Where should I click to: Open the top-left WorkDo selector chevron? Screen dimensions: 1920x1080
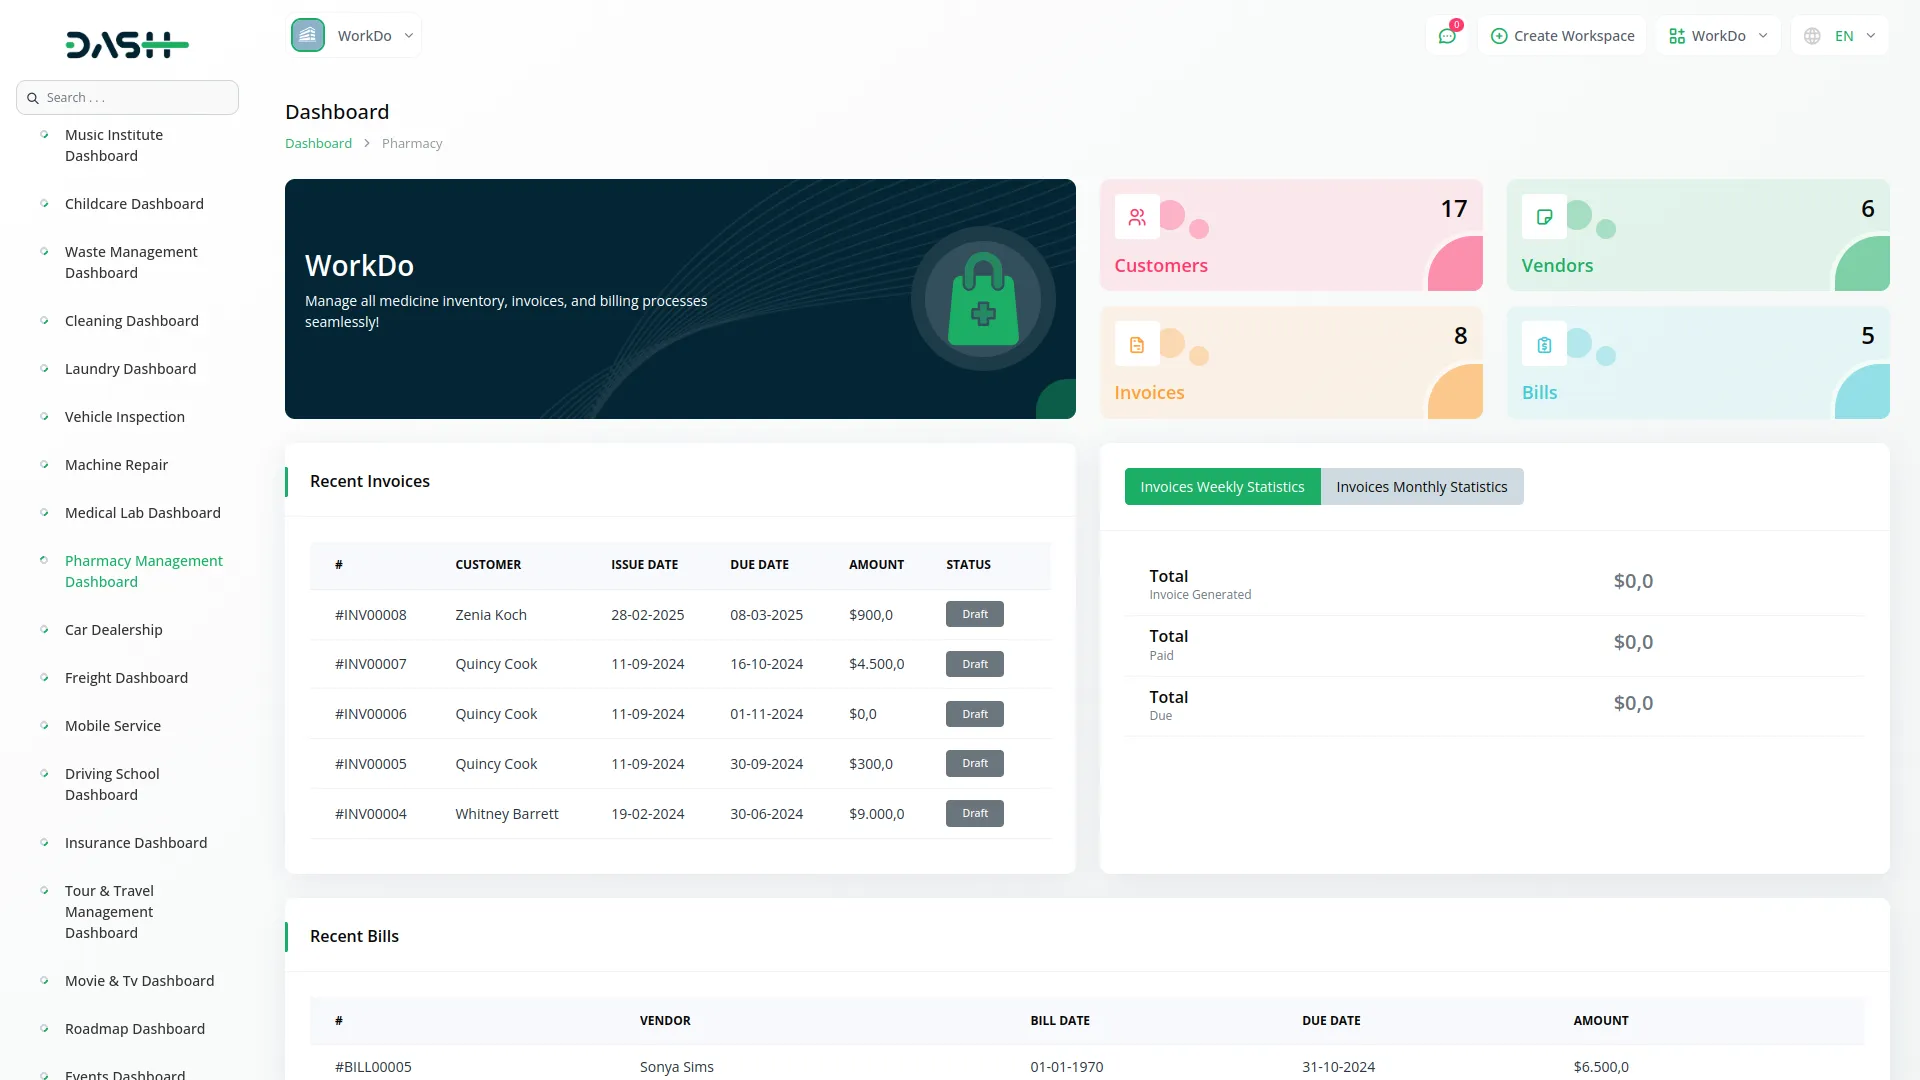tap(408, 35)
